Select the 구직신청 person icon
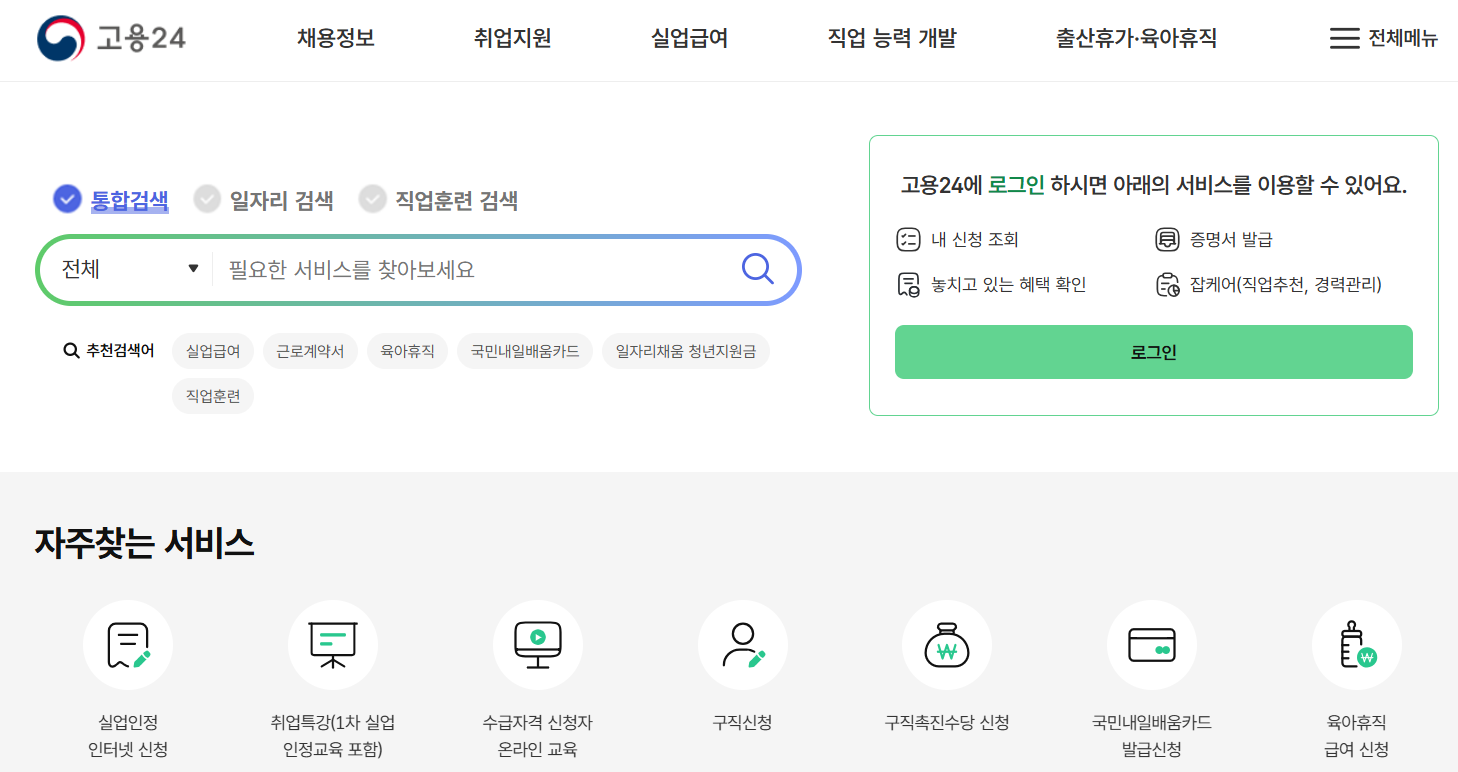This screenshot has height=772, width=1458. tap(742, 644)
